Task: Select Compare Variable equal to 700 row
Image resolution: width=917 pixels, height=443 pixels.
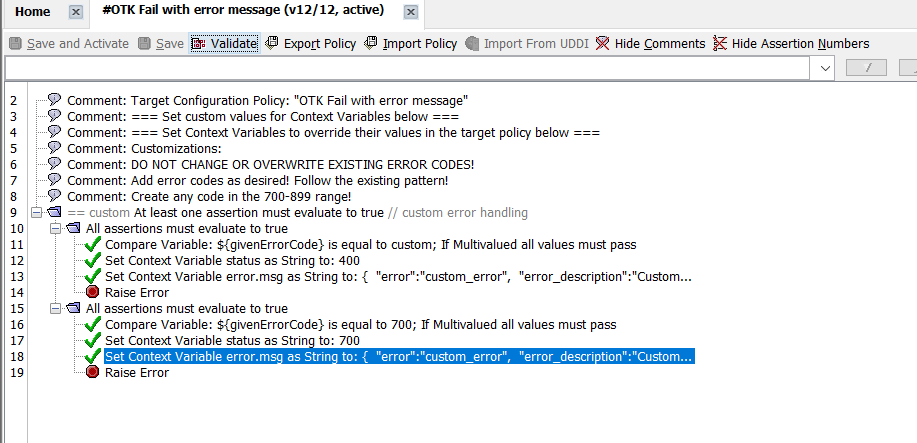Action: (x=361, y=324)
